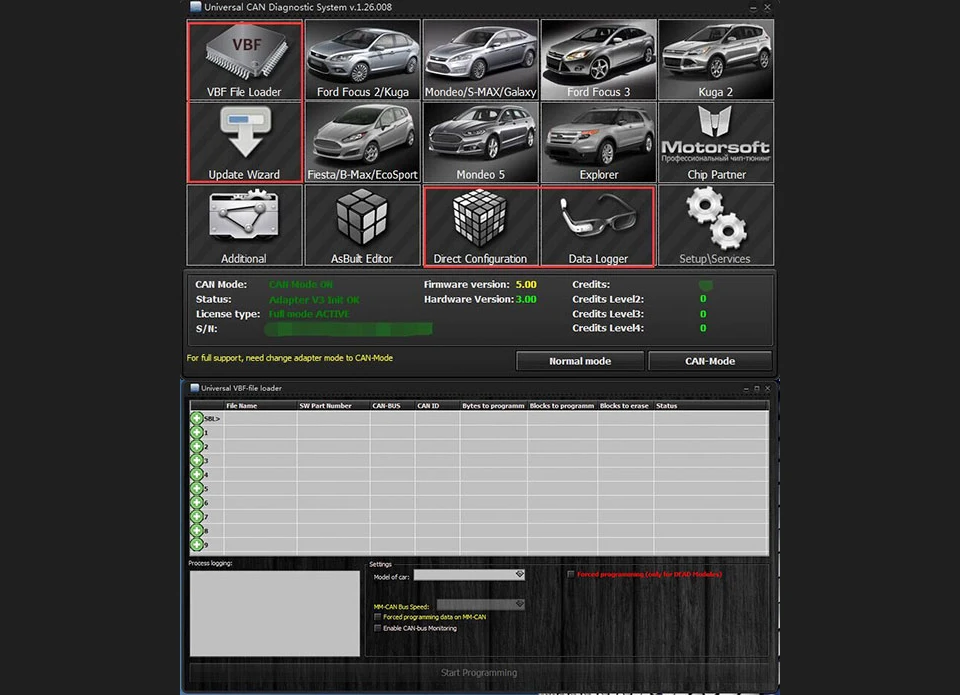Click the Hardware Version value 3.00
Viewport: 960px width, 695px height.
pyautogui.click(x=526, y=299)
